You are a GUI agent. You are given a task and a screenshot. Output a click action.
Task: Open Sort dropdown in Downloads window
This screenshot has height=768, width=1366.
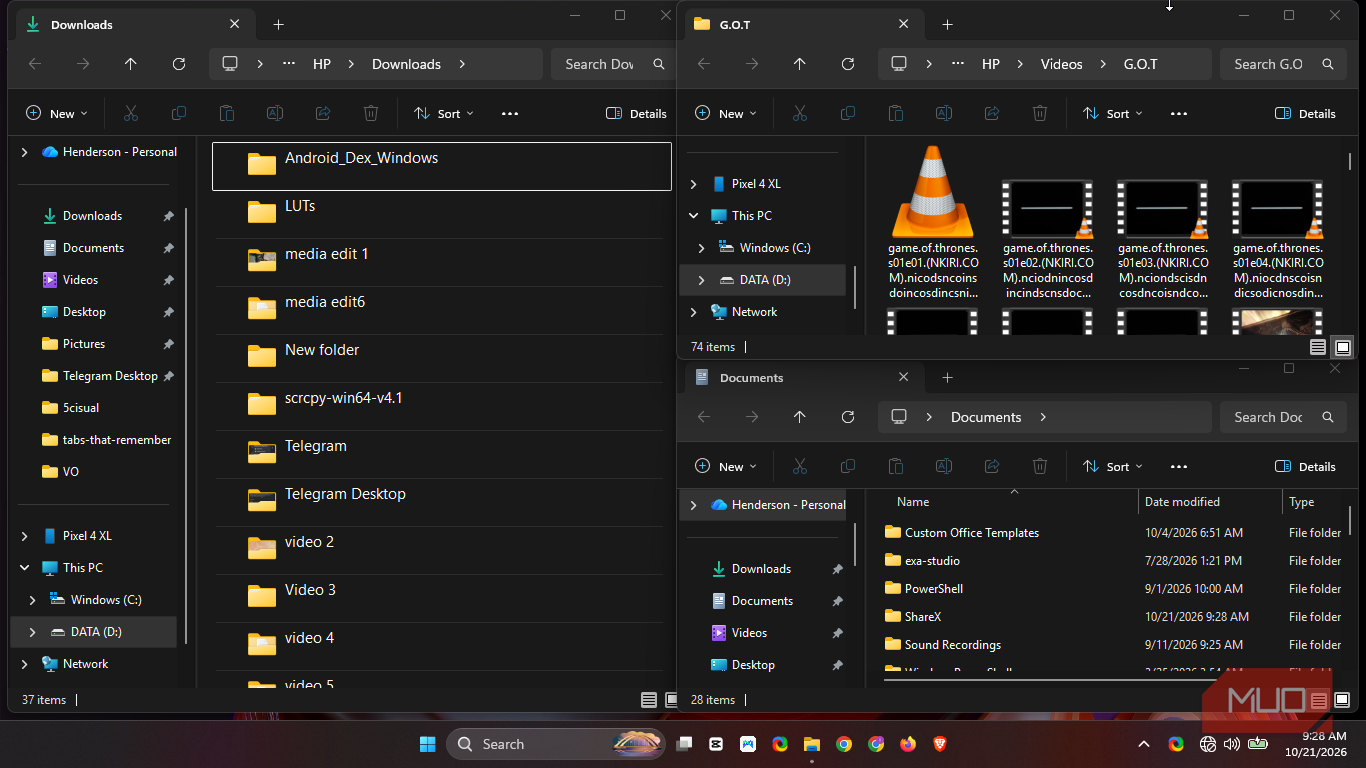(444, 114)
